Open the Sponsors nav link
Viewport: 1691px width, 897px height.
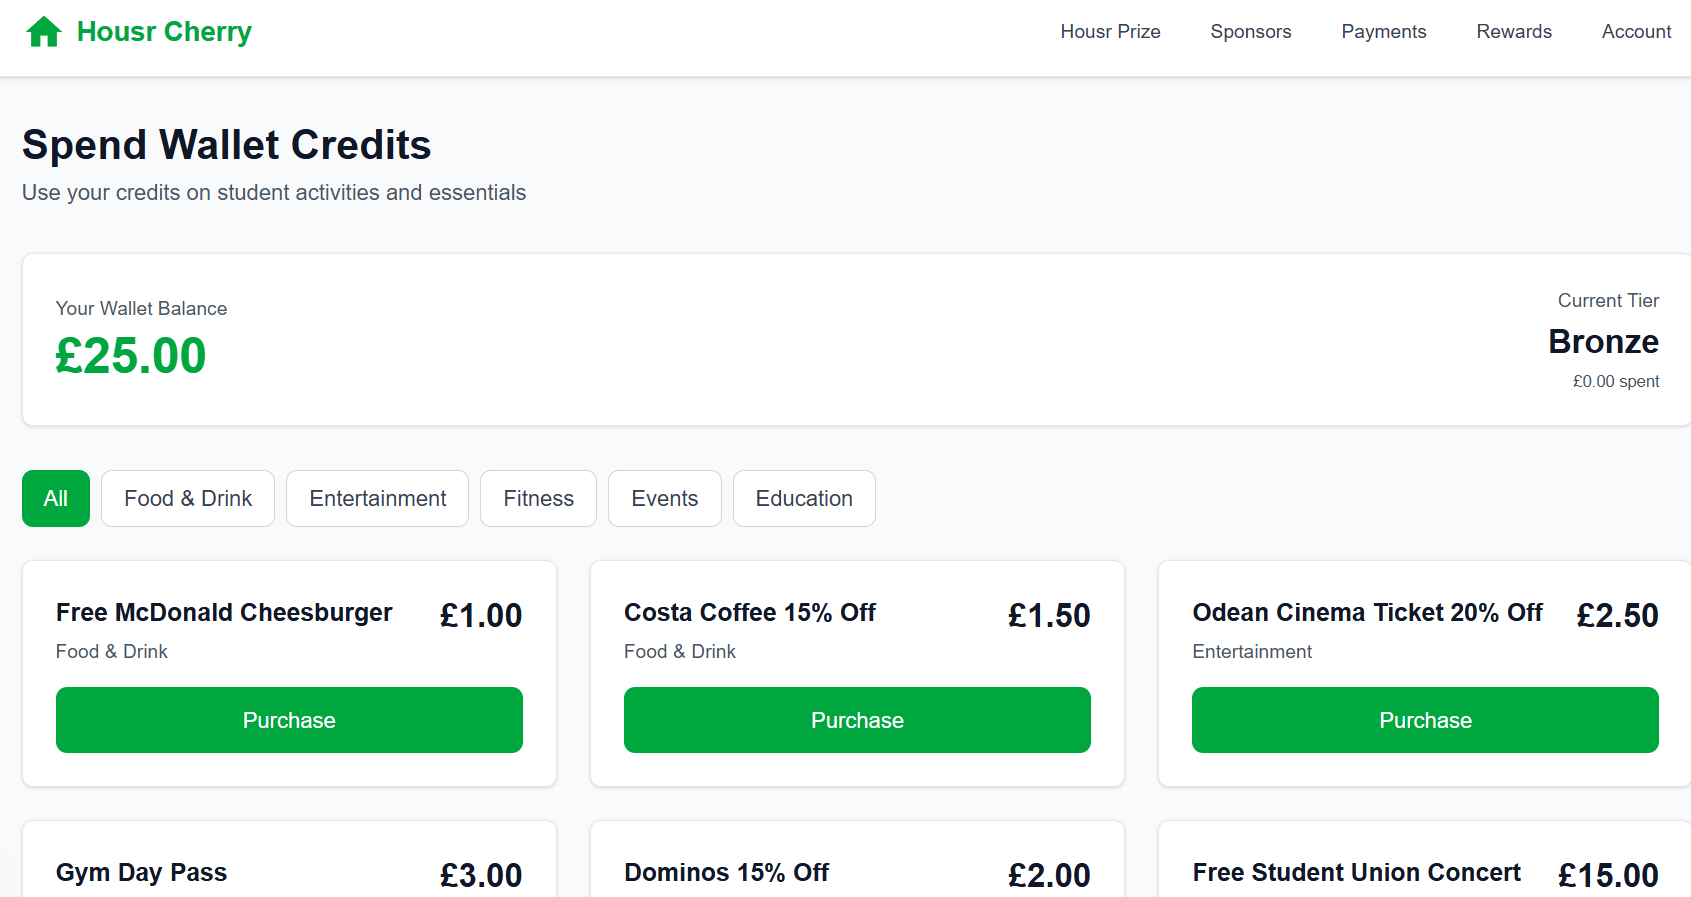(1250, 32)
